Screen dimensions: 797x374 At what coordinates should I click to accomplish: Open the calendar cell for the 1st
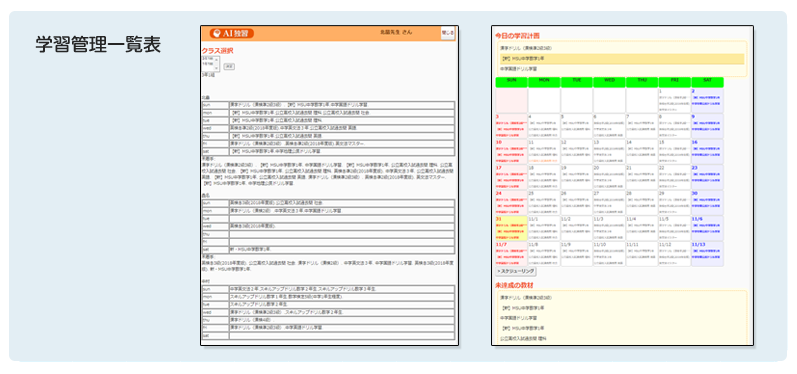(x=675, y=101)
